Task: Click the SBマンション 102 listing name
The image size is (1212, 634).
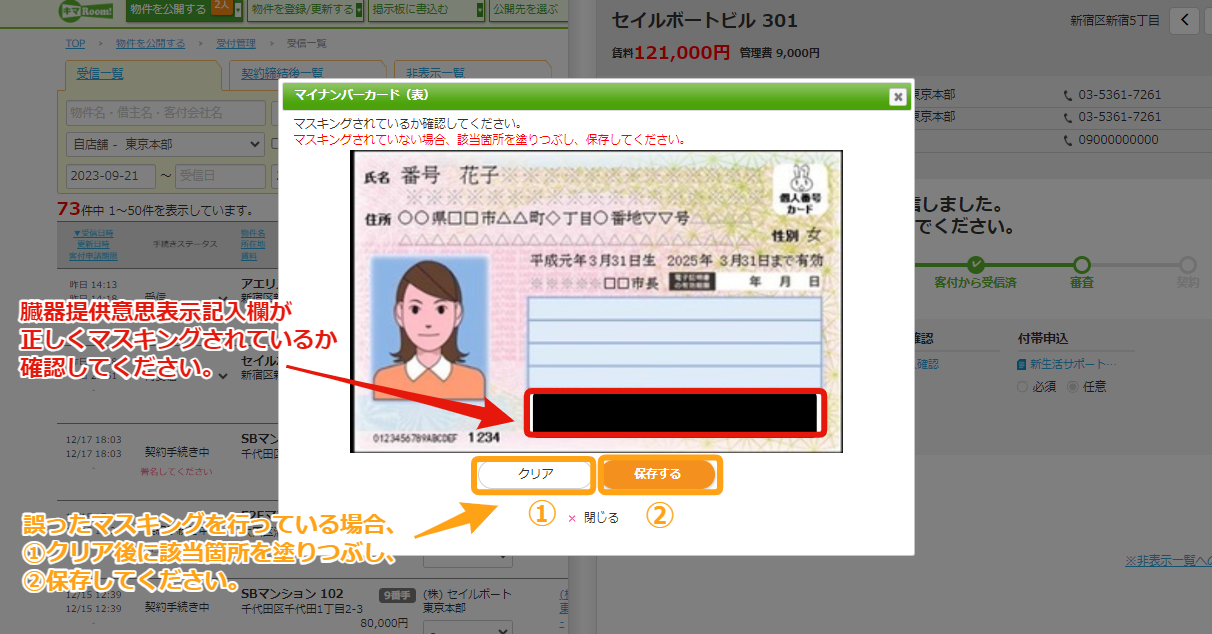Action: [x=292, y=592]
